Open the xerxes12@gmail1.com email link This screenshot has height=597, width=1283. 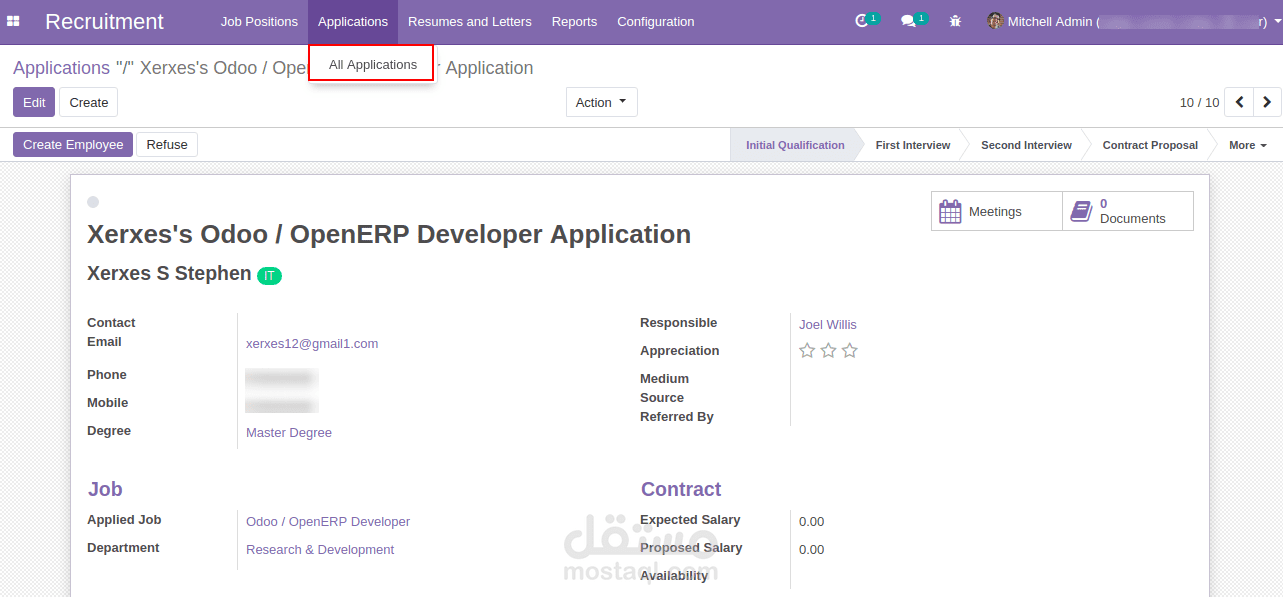pos(312,343)
